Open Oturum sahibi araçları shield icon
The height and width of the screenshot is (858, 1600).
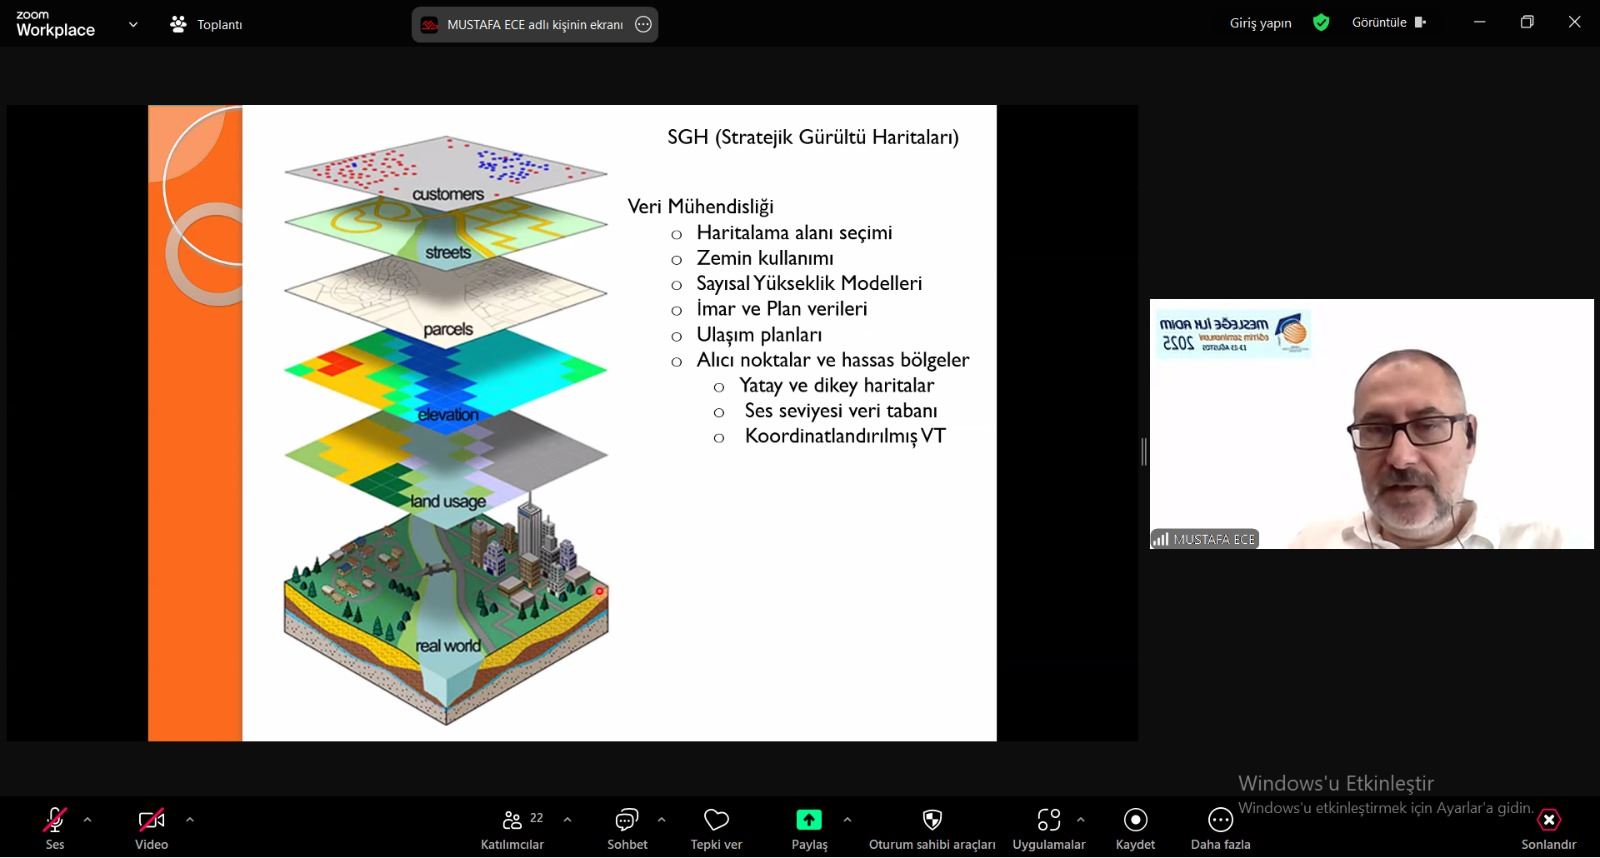932,821
